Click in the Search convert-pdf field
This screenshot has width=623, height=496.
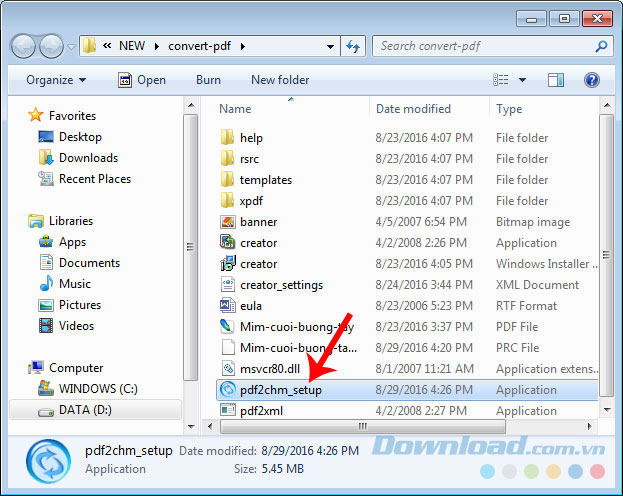tap(484, 46)
